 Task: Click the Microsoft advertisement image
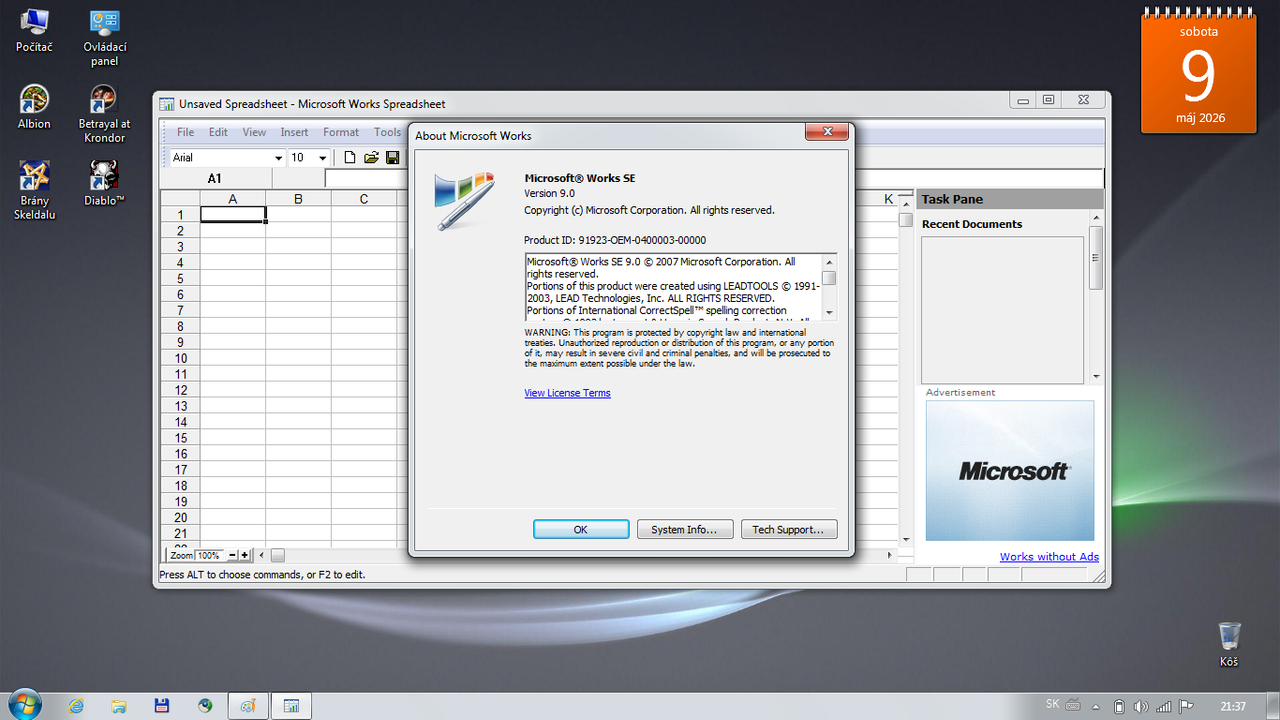click(x=1010, y=471)
